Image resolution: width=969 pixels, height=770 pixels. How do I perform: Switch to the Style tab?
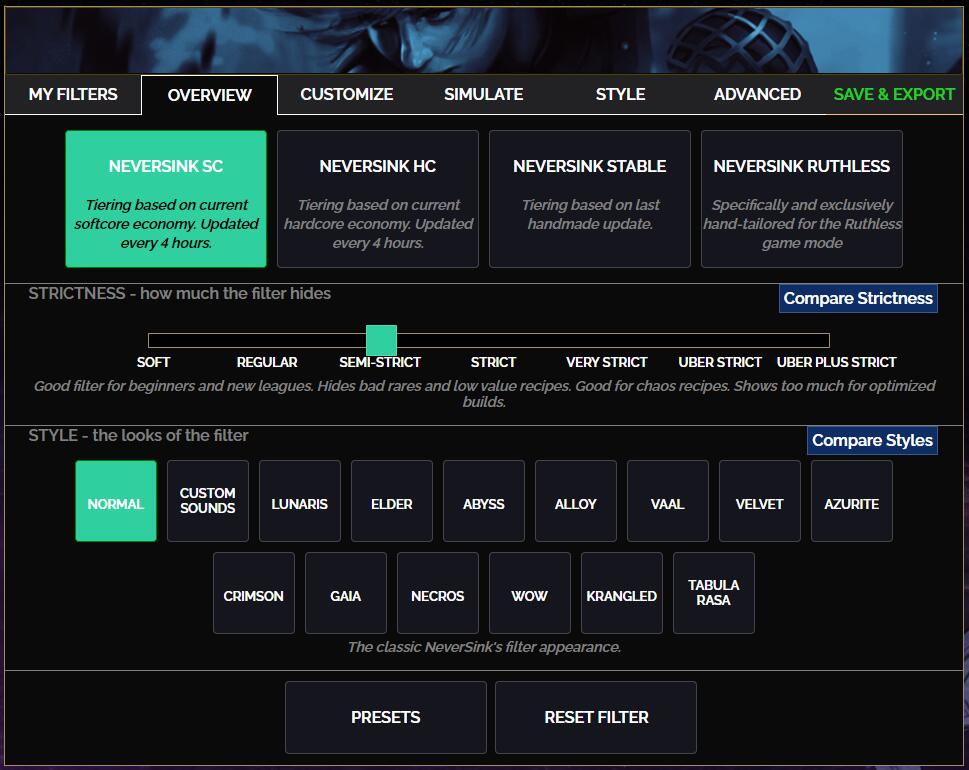[x=620, y=95]
